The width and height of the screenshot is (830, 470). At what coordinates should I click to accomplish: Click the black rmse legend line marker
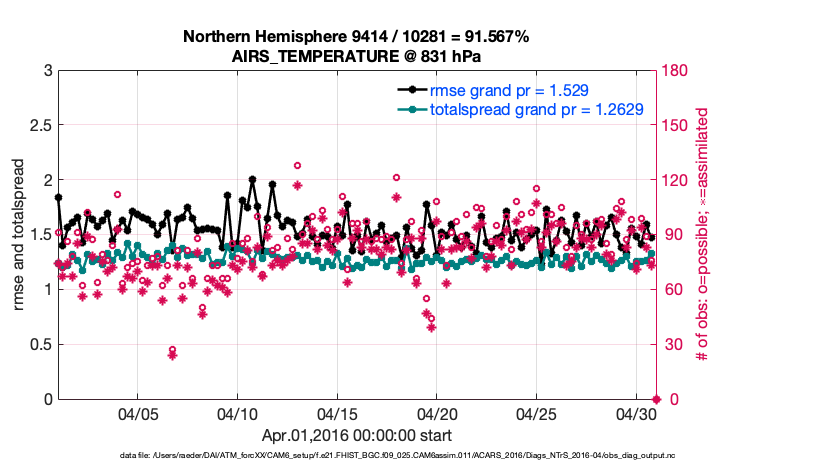click(407, 90)
